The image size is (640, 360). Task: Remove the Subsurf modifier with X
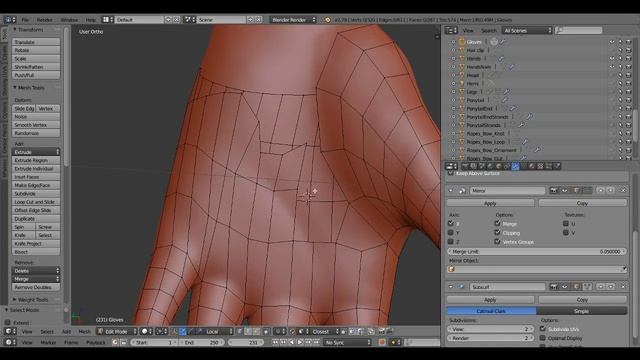pos(623,287)
